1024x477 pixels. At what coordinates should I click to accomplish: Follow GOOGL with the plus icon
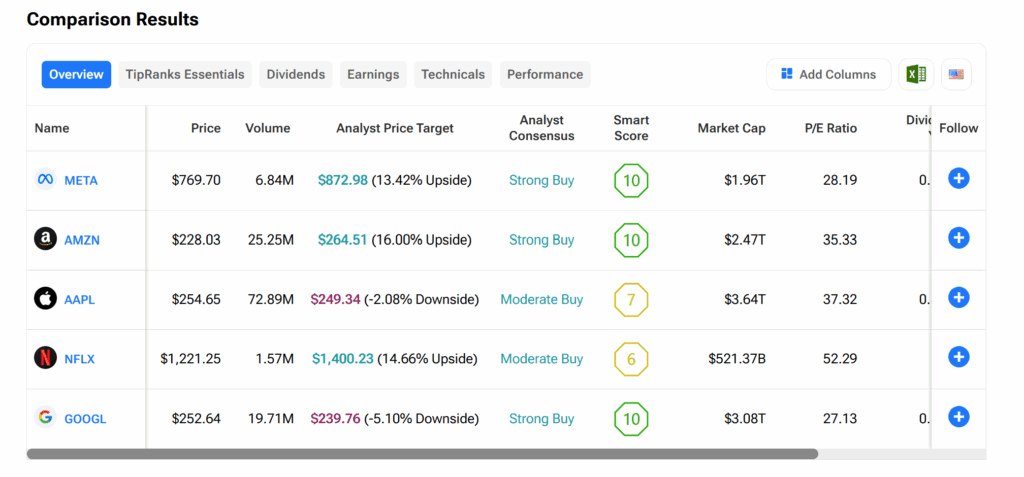(958, 416)
